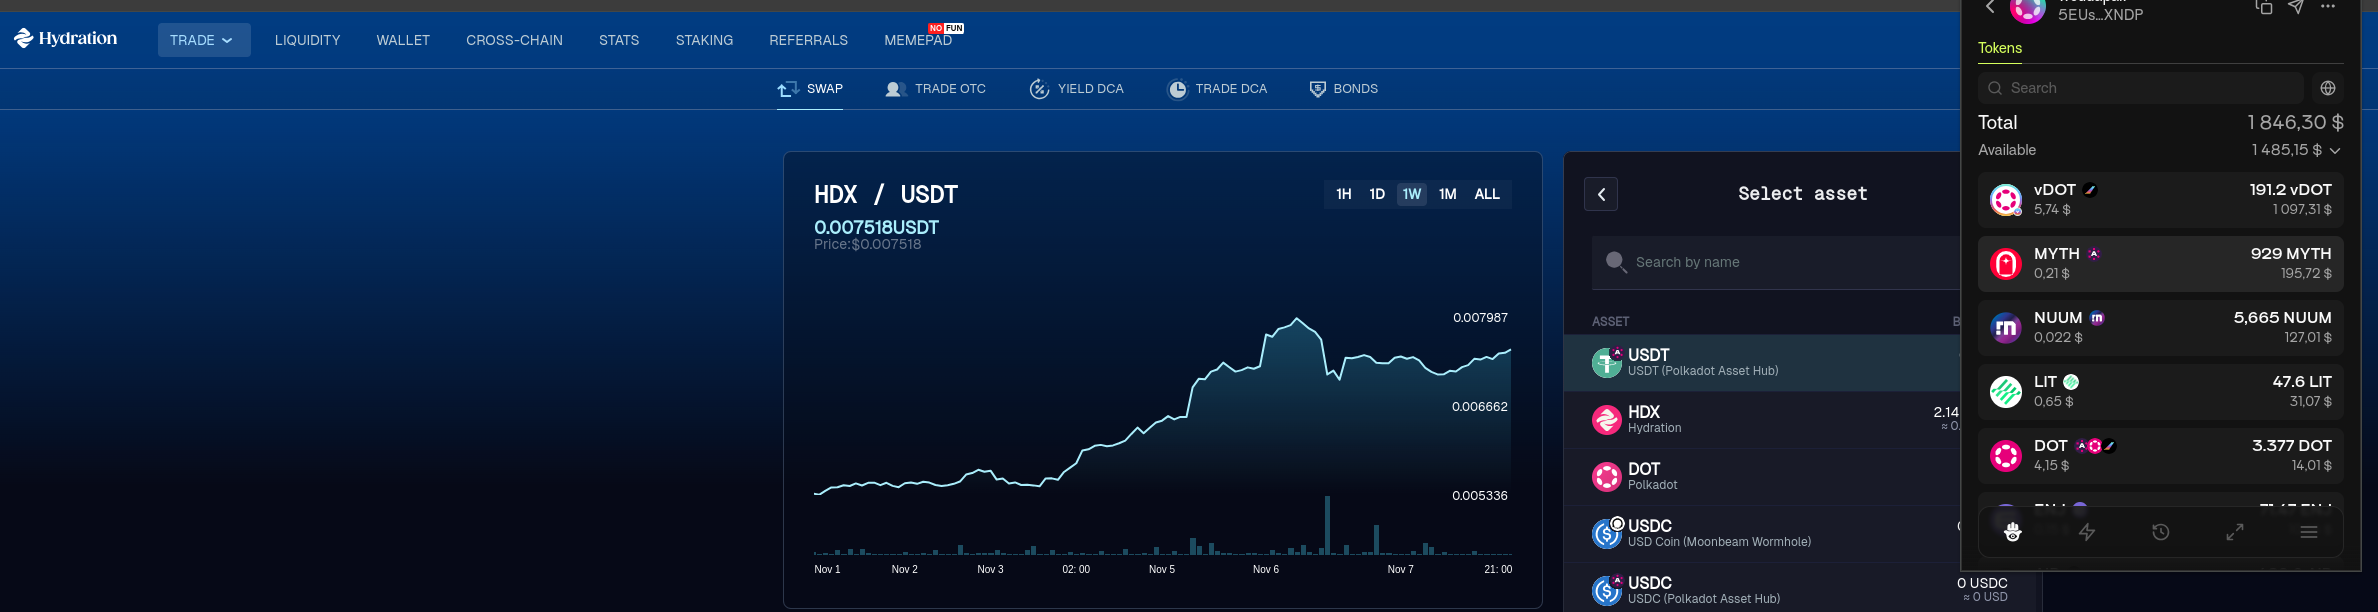Switch chart range to ALL
The image size is (2378, 612).
[x=1487, y=194]
